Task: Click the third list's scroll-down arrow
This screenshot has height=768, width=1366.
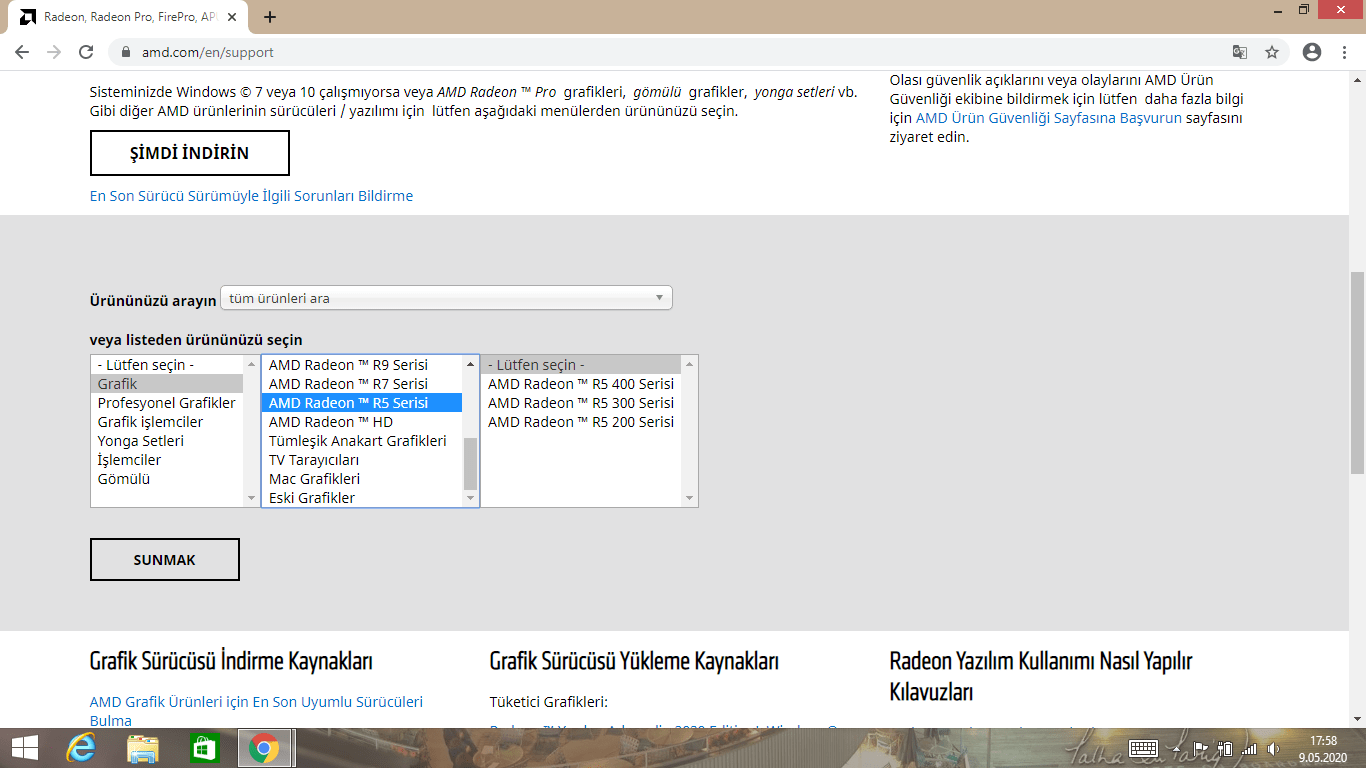Action: (689, 499)
